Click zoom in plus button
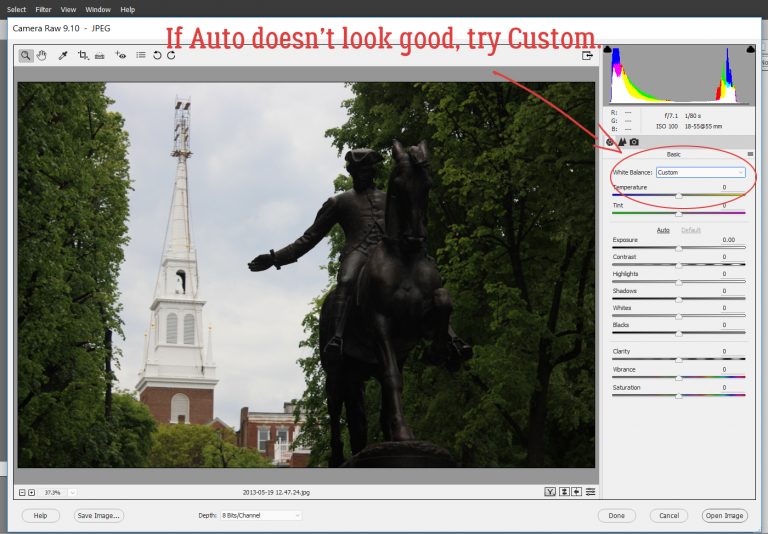 coord(31,492)
